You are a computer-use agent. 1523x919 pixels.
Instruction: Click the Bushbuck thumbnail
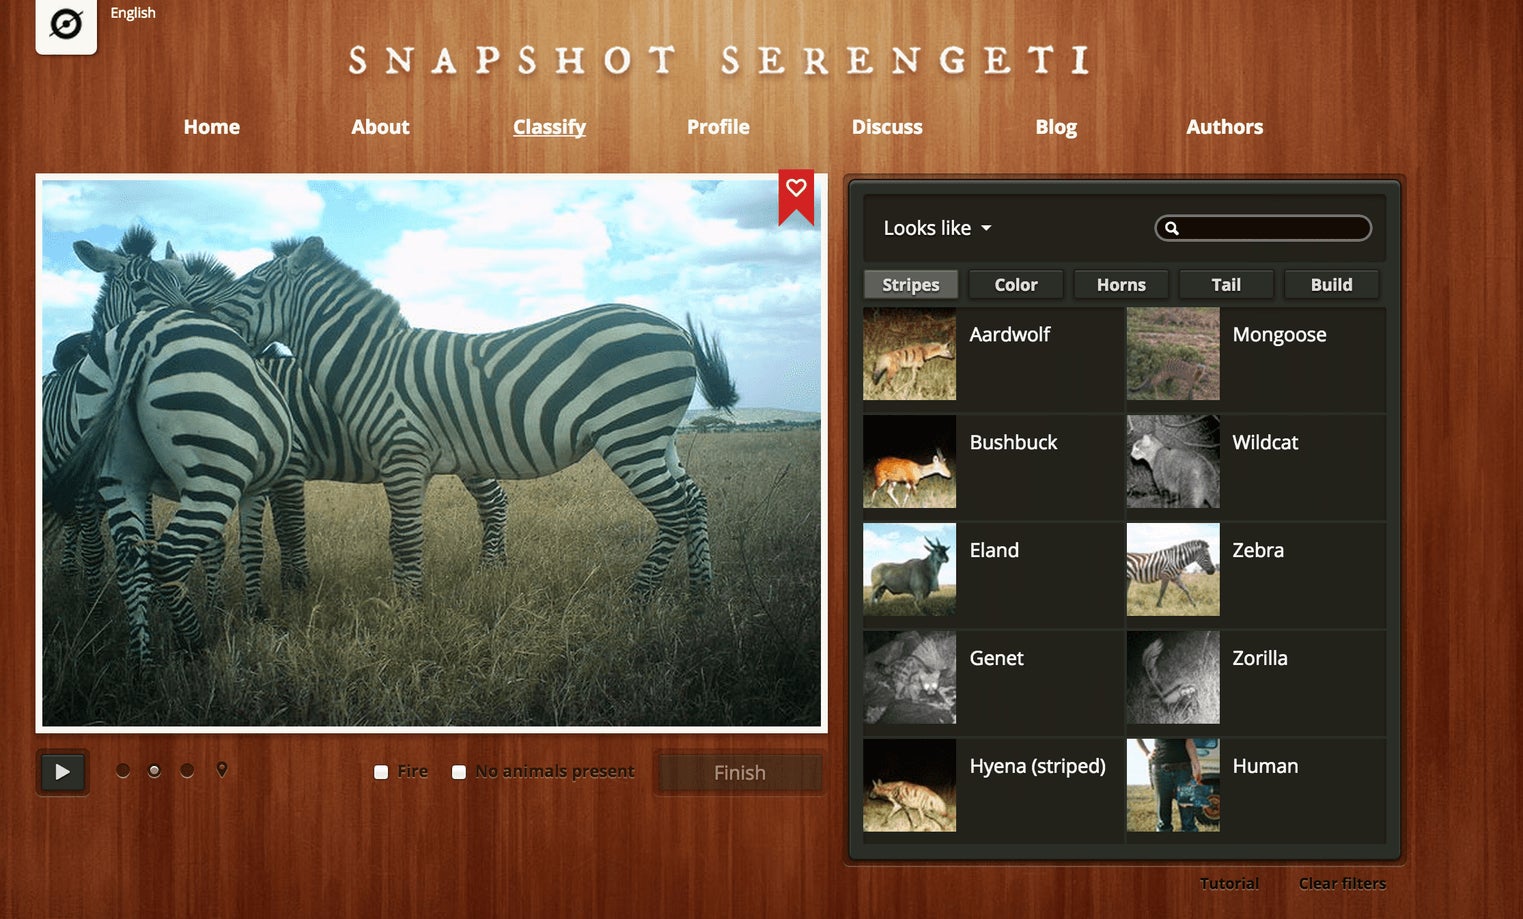click(x=910, y=462)
